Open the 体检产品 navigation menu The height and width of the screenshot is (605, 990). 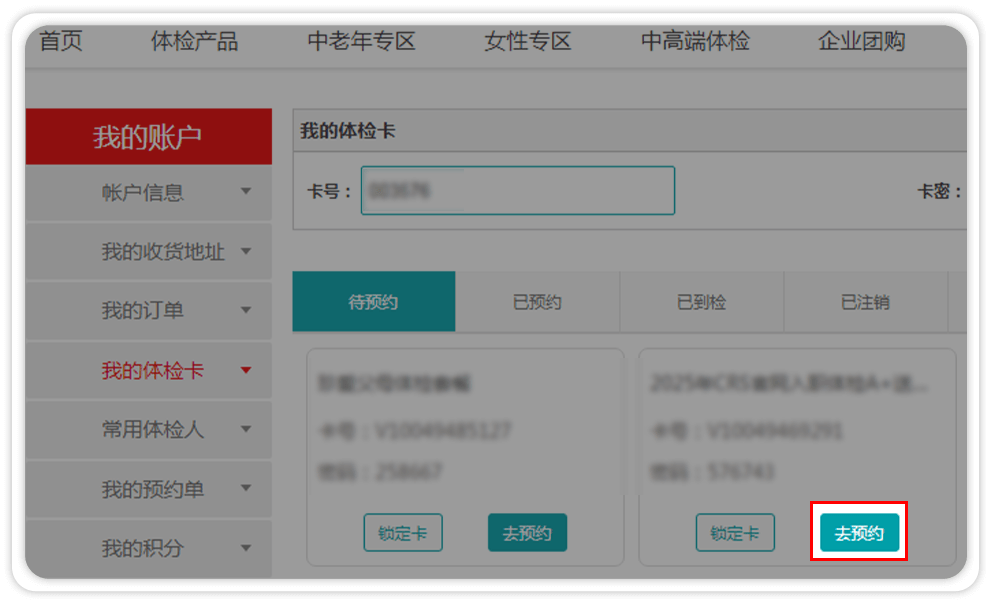[194, 41]
